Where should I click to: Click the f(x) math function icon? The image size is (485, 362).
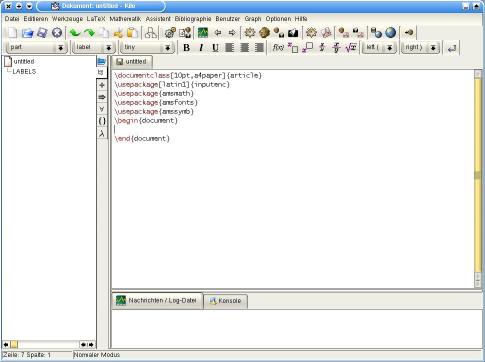tap(278, 48)
